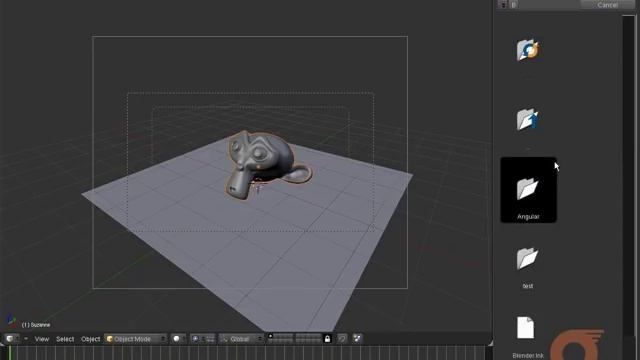Image resolution: width=640 pixels, height=360 pixels.
Task: Collapse the header menus arrow
Action: point(26,339)
